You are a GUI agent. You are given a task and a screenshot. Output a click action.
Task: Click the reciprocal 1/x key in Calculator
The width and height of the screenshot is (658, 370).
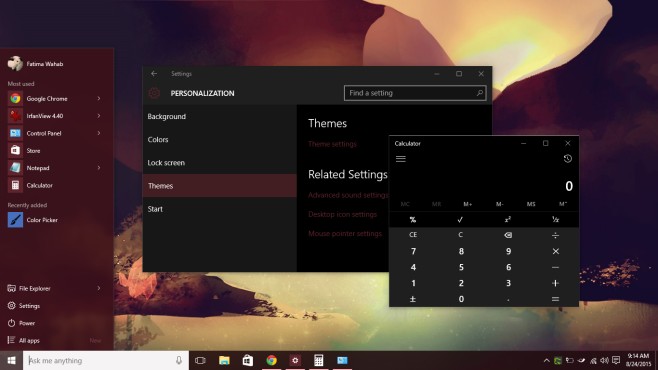[555, 219]
